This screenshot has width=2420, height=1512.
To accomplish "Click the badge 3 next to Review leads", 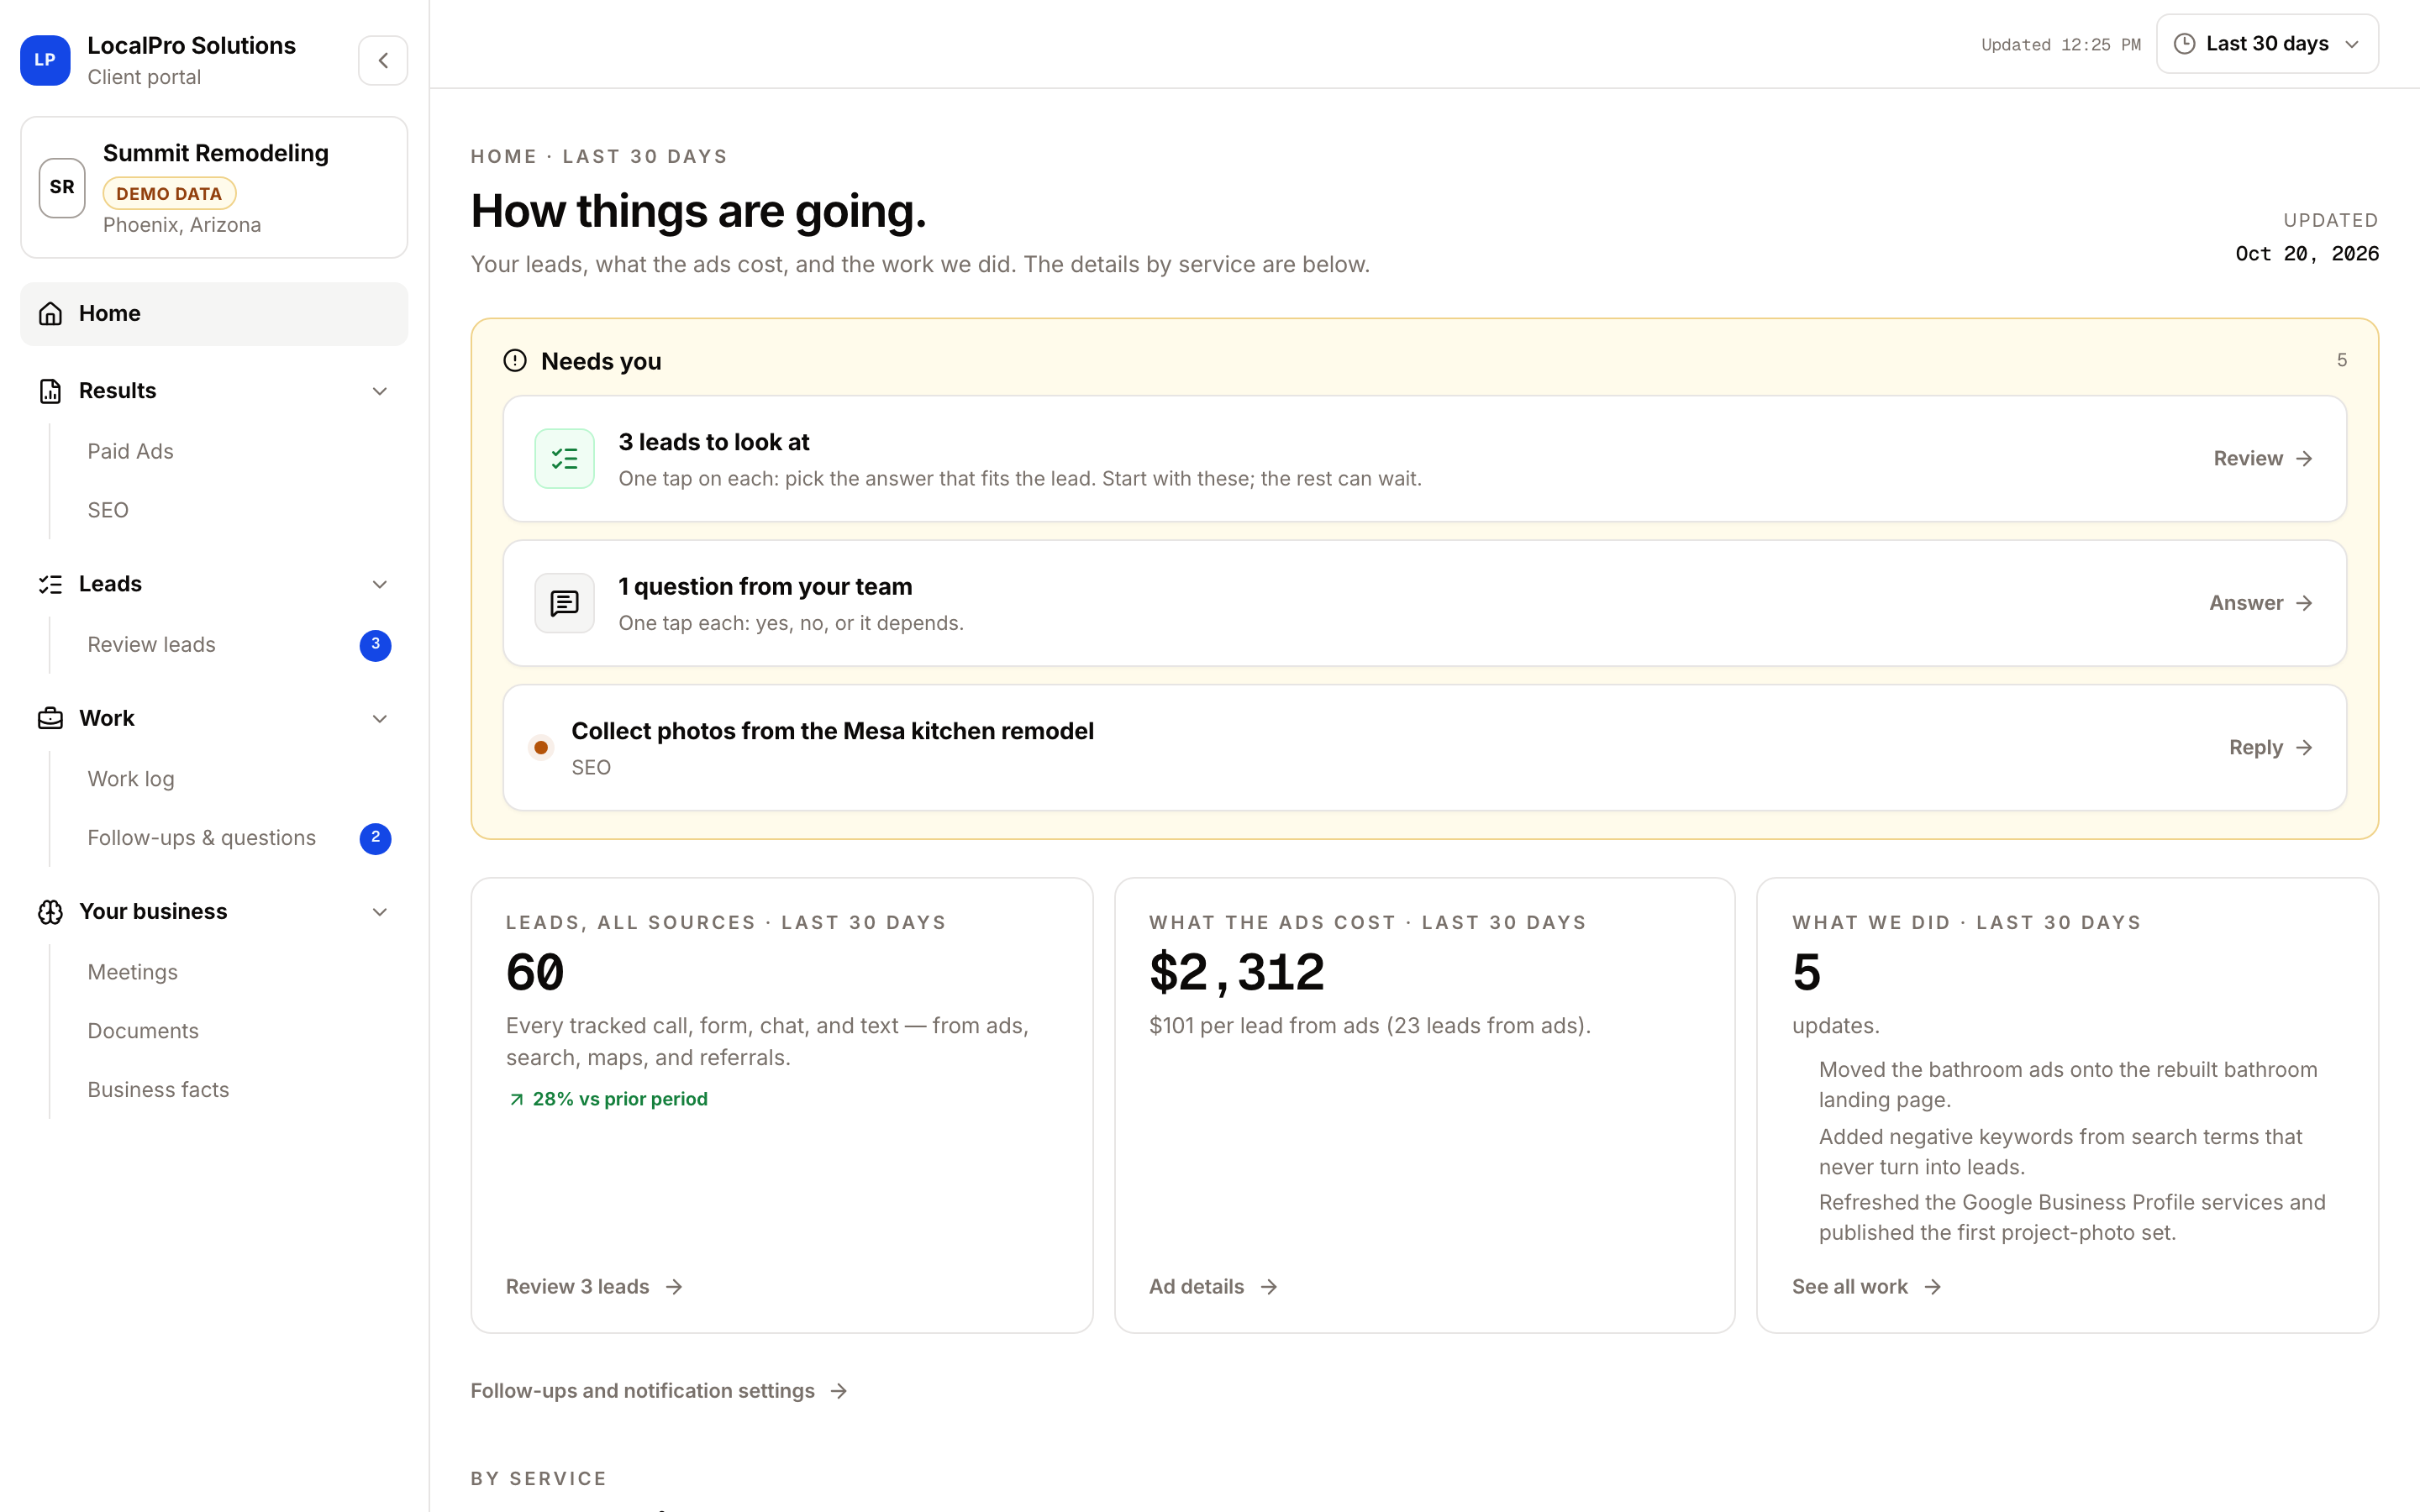I will [x=376, y=645].
